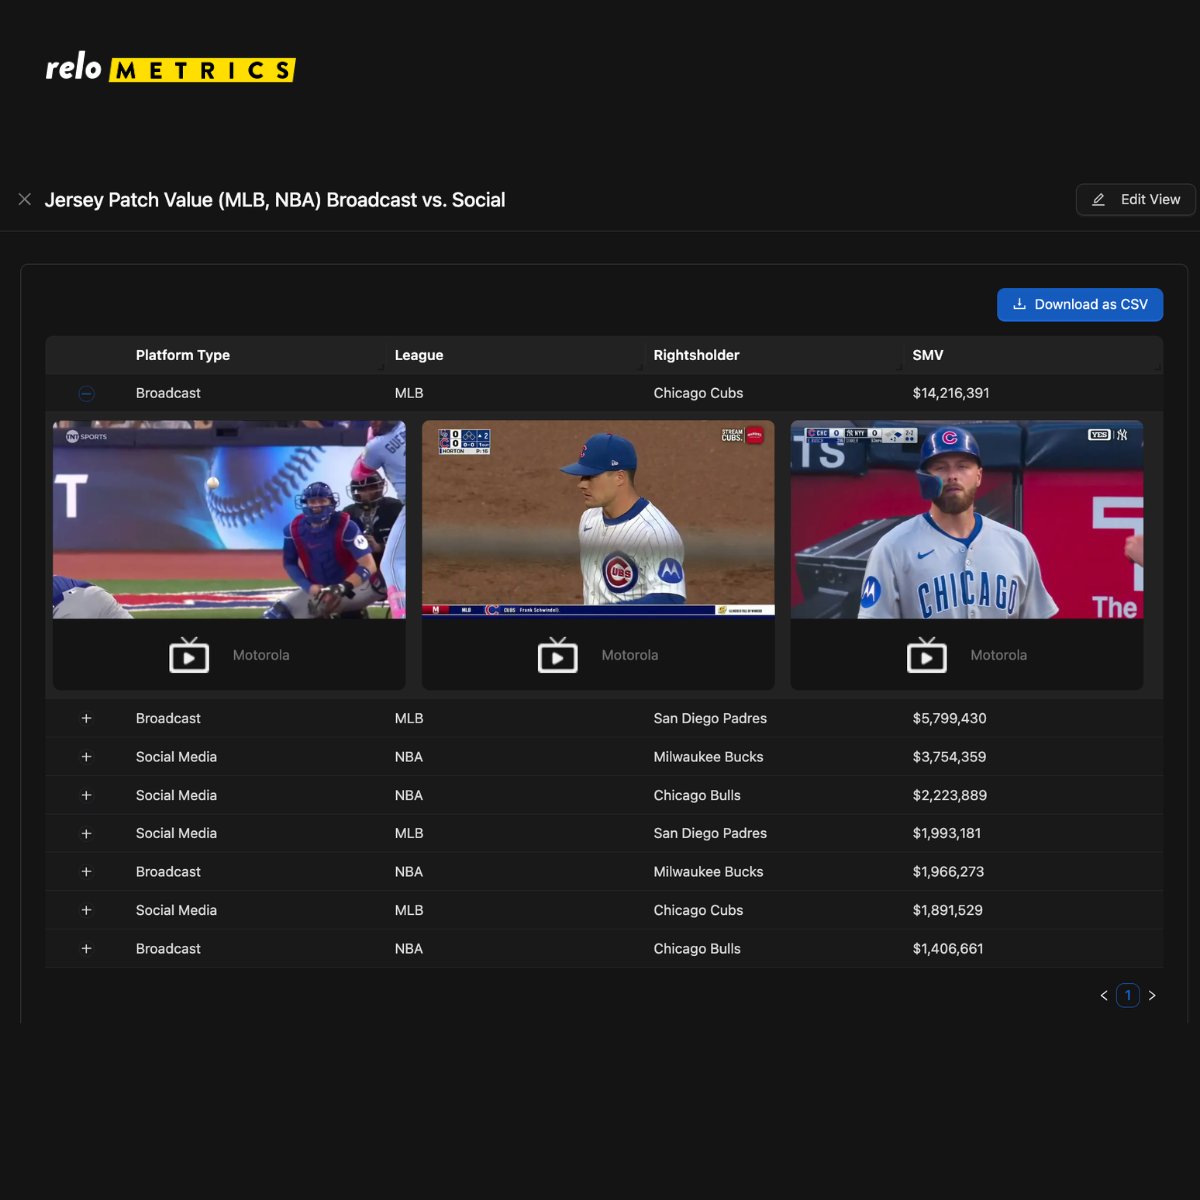1200x1200 pixels.
Task: Click the pencil icon in Edit View
Action: 1098,200
